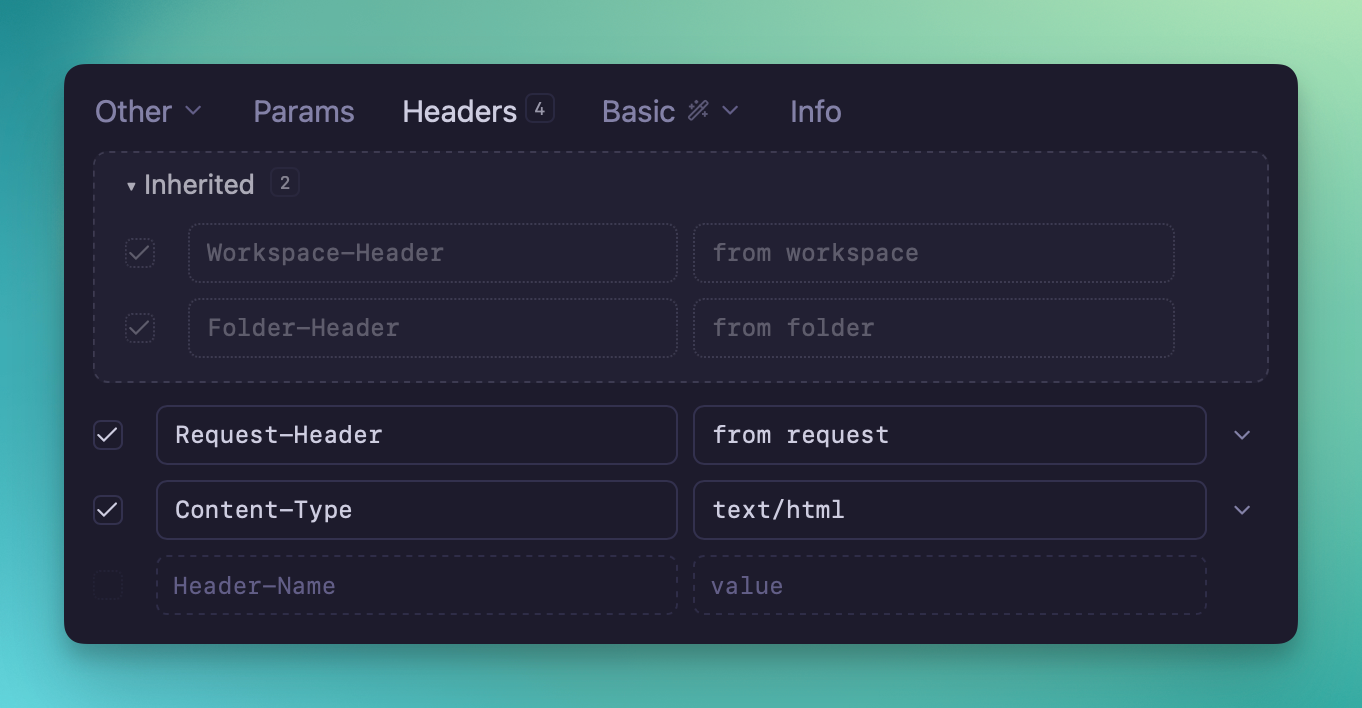
Task: Disable the Content-Type header checkbox
Action: point(108,510)
